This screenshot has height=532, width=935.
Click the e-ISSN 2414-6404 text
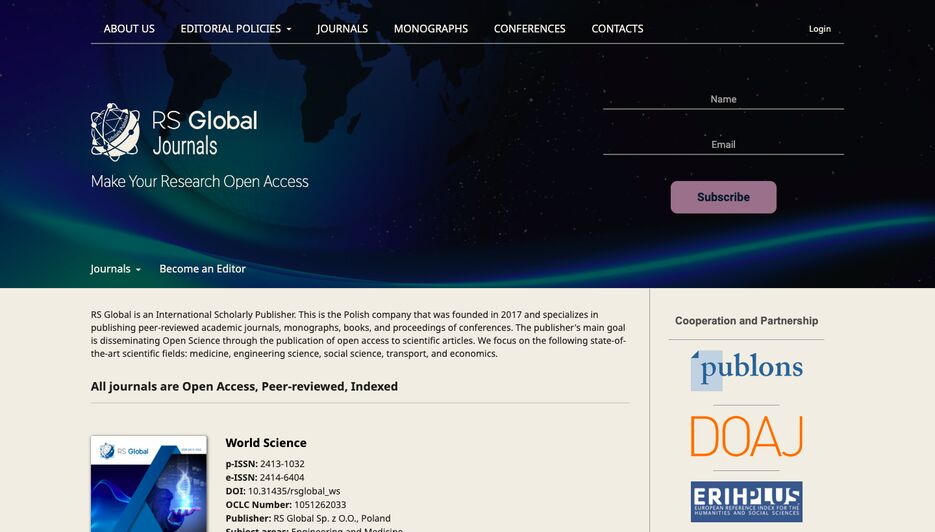click(265, 477)
